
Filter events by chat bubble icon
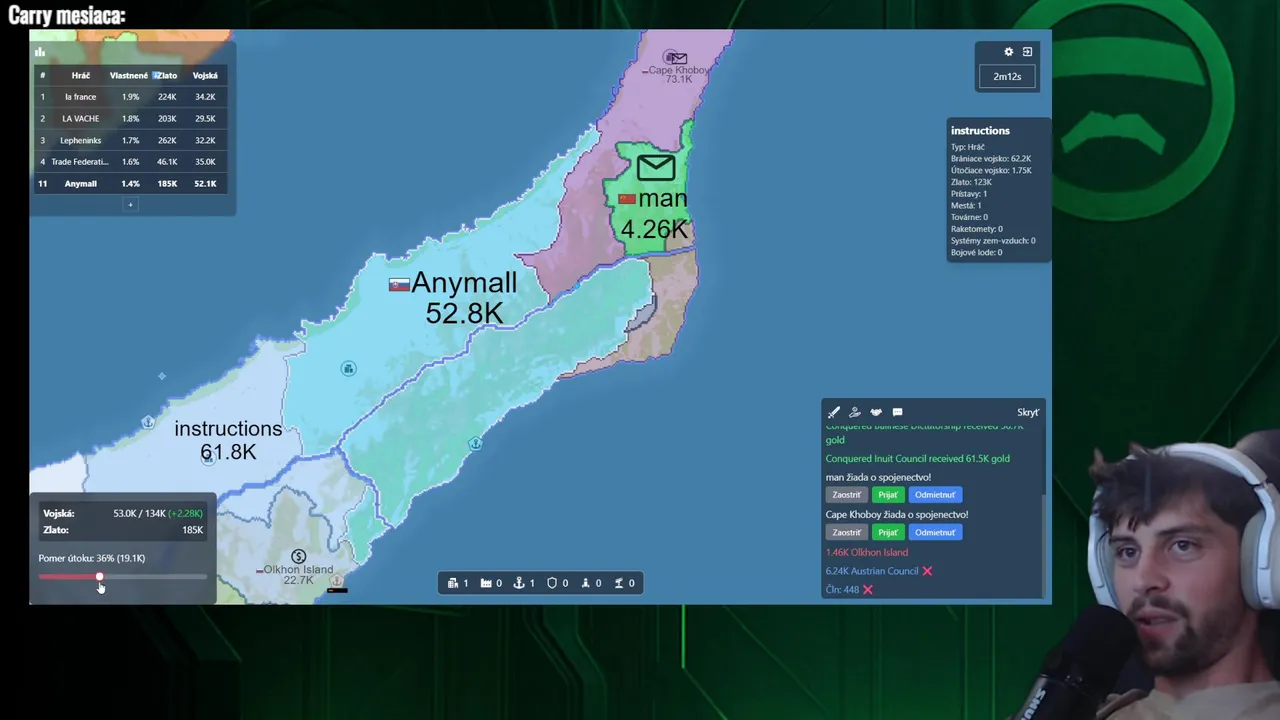897,412
